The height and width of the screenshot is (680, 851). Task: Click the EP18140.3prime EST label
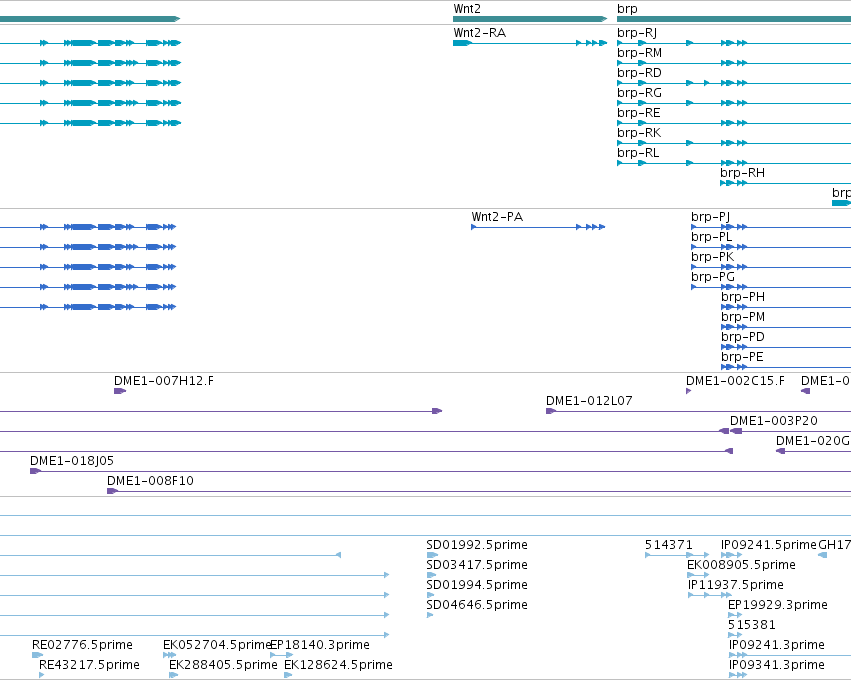[320, 645]
